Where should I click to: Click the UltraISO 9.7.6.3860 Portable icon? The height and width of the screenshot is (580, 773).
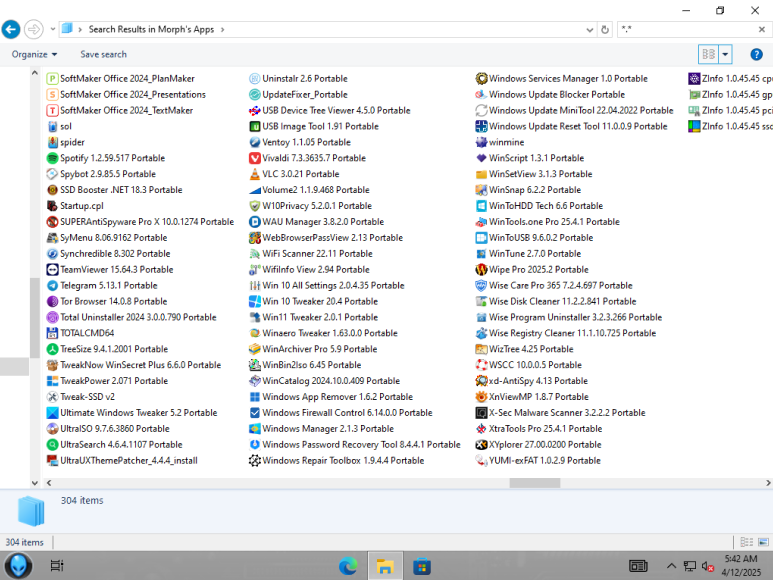[x=52, y=429]
